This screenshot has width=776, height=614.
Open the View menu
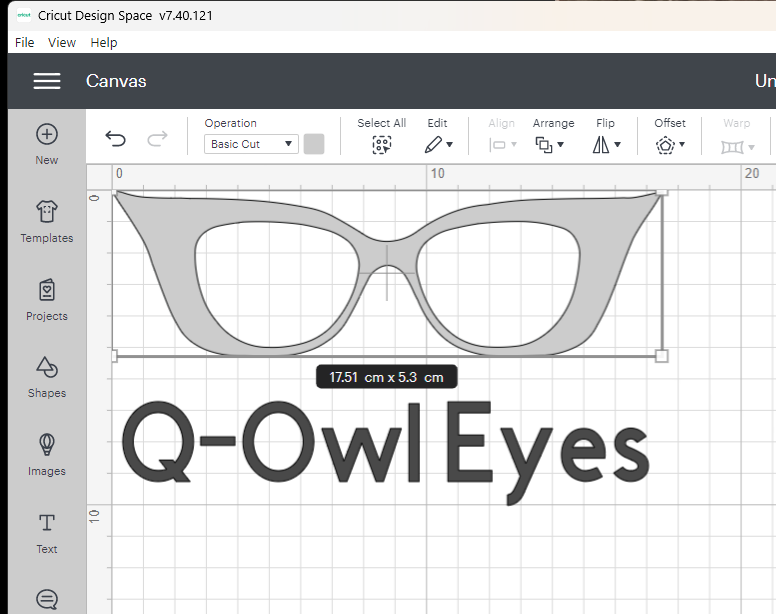point(62,42)
